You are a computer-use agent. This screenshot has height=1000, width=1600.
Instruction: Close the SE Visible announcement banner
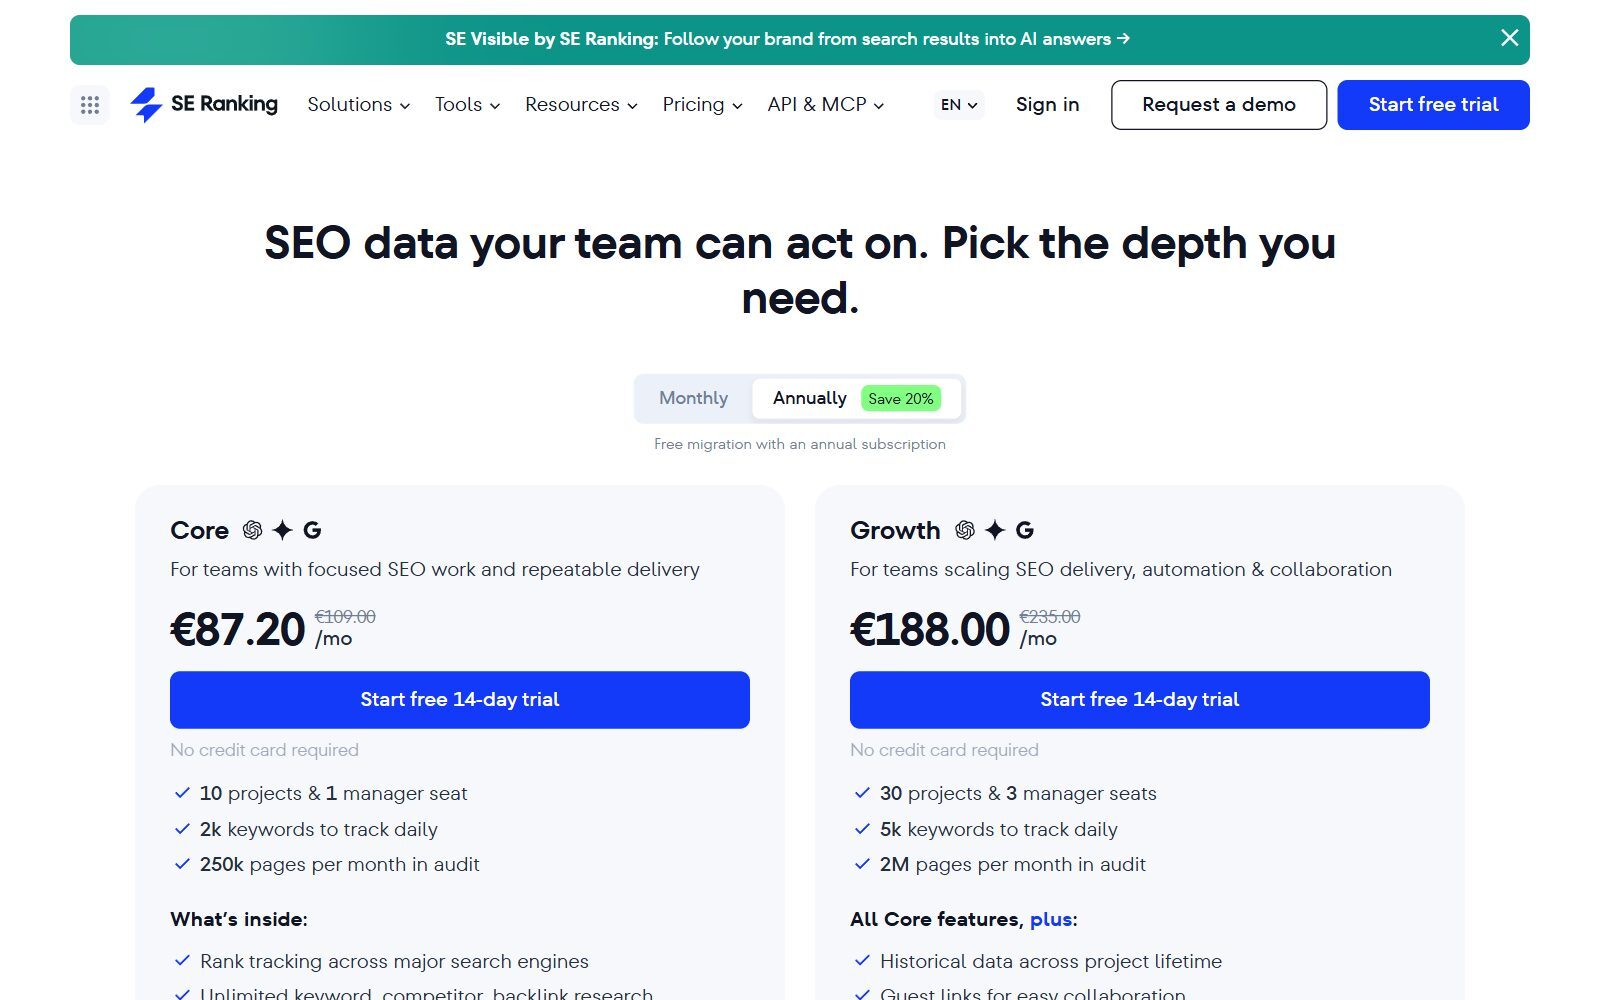click(1509, 38)
